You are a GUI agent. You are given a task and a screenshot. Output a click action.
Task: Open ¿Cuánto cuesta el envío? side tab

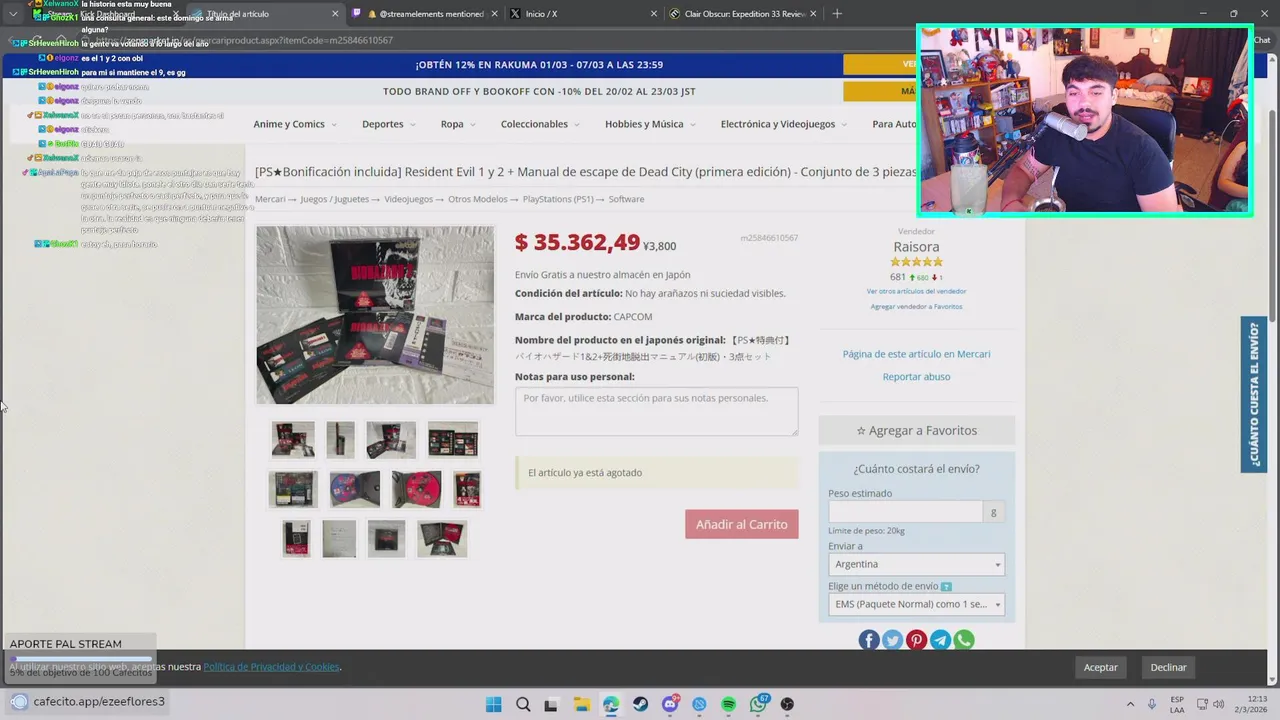tap(1254, 394)
